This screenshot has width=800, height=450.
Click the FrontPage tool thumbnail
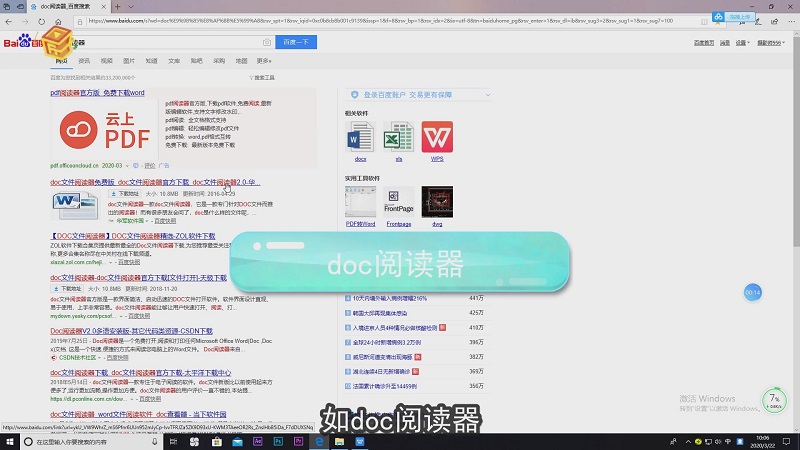click(x=399, y=201)
